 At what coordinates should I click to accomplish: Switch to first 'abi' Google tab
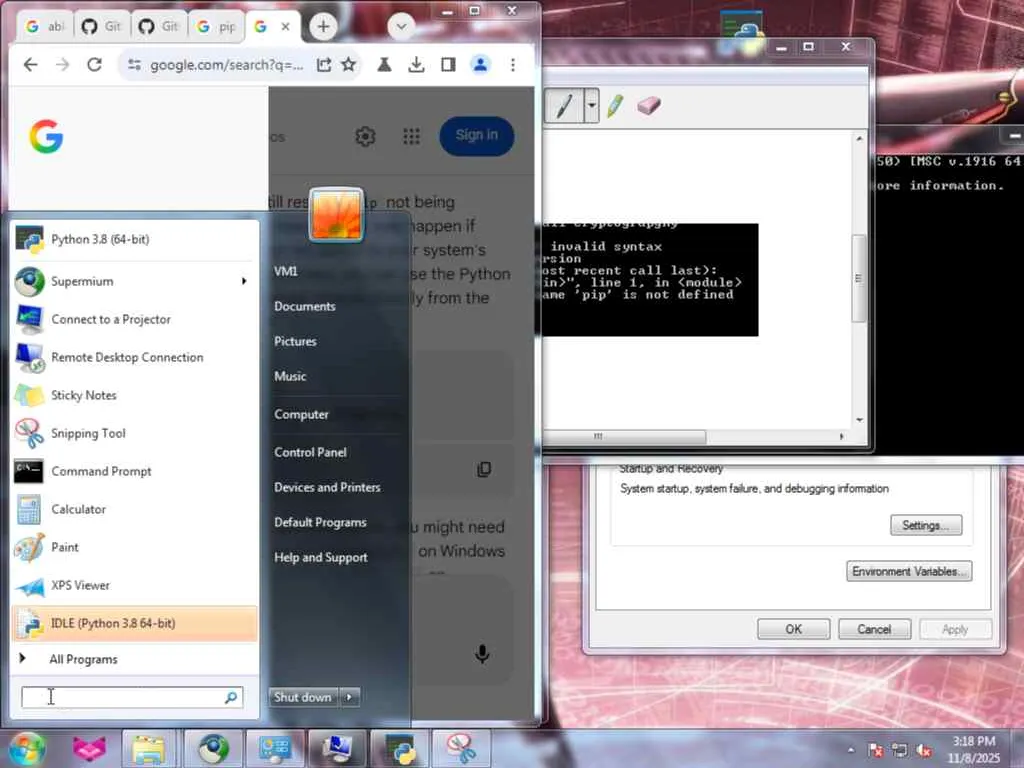pyautogui.click(x=44, y=27)
